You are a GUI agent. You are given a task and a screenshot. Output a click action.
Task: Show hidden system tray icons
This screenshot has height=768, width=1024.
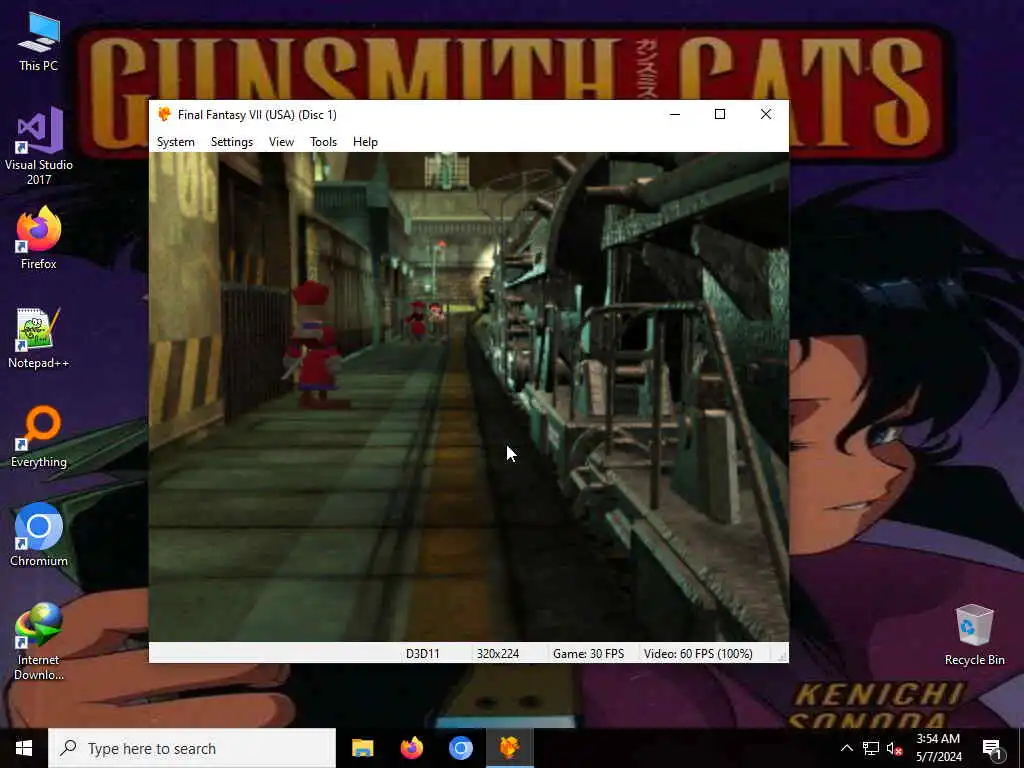846,748
